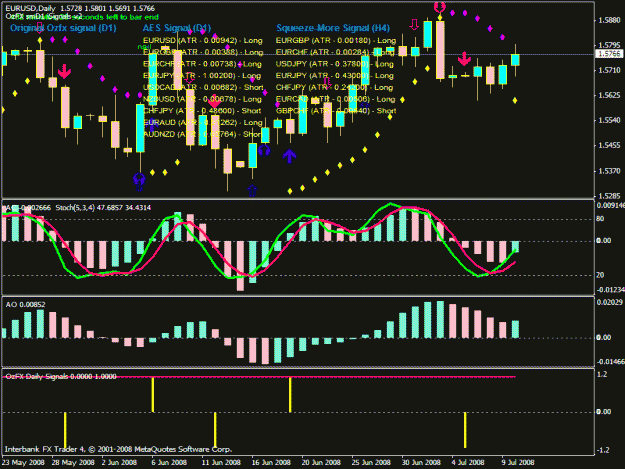Click the 25 Jun 2008 date label
Viewport: 625px width, 469px height.
coord(371,463)
